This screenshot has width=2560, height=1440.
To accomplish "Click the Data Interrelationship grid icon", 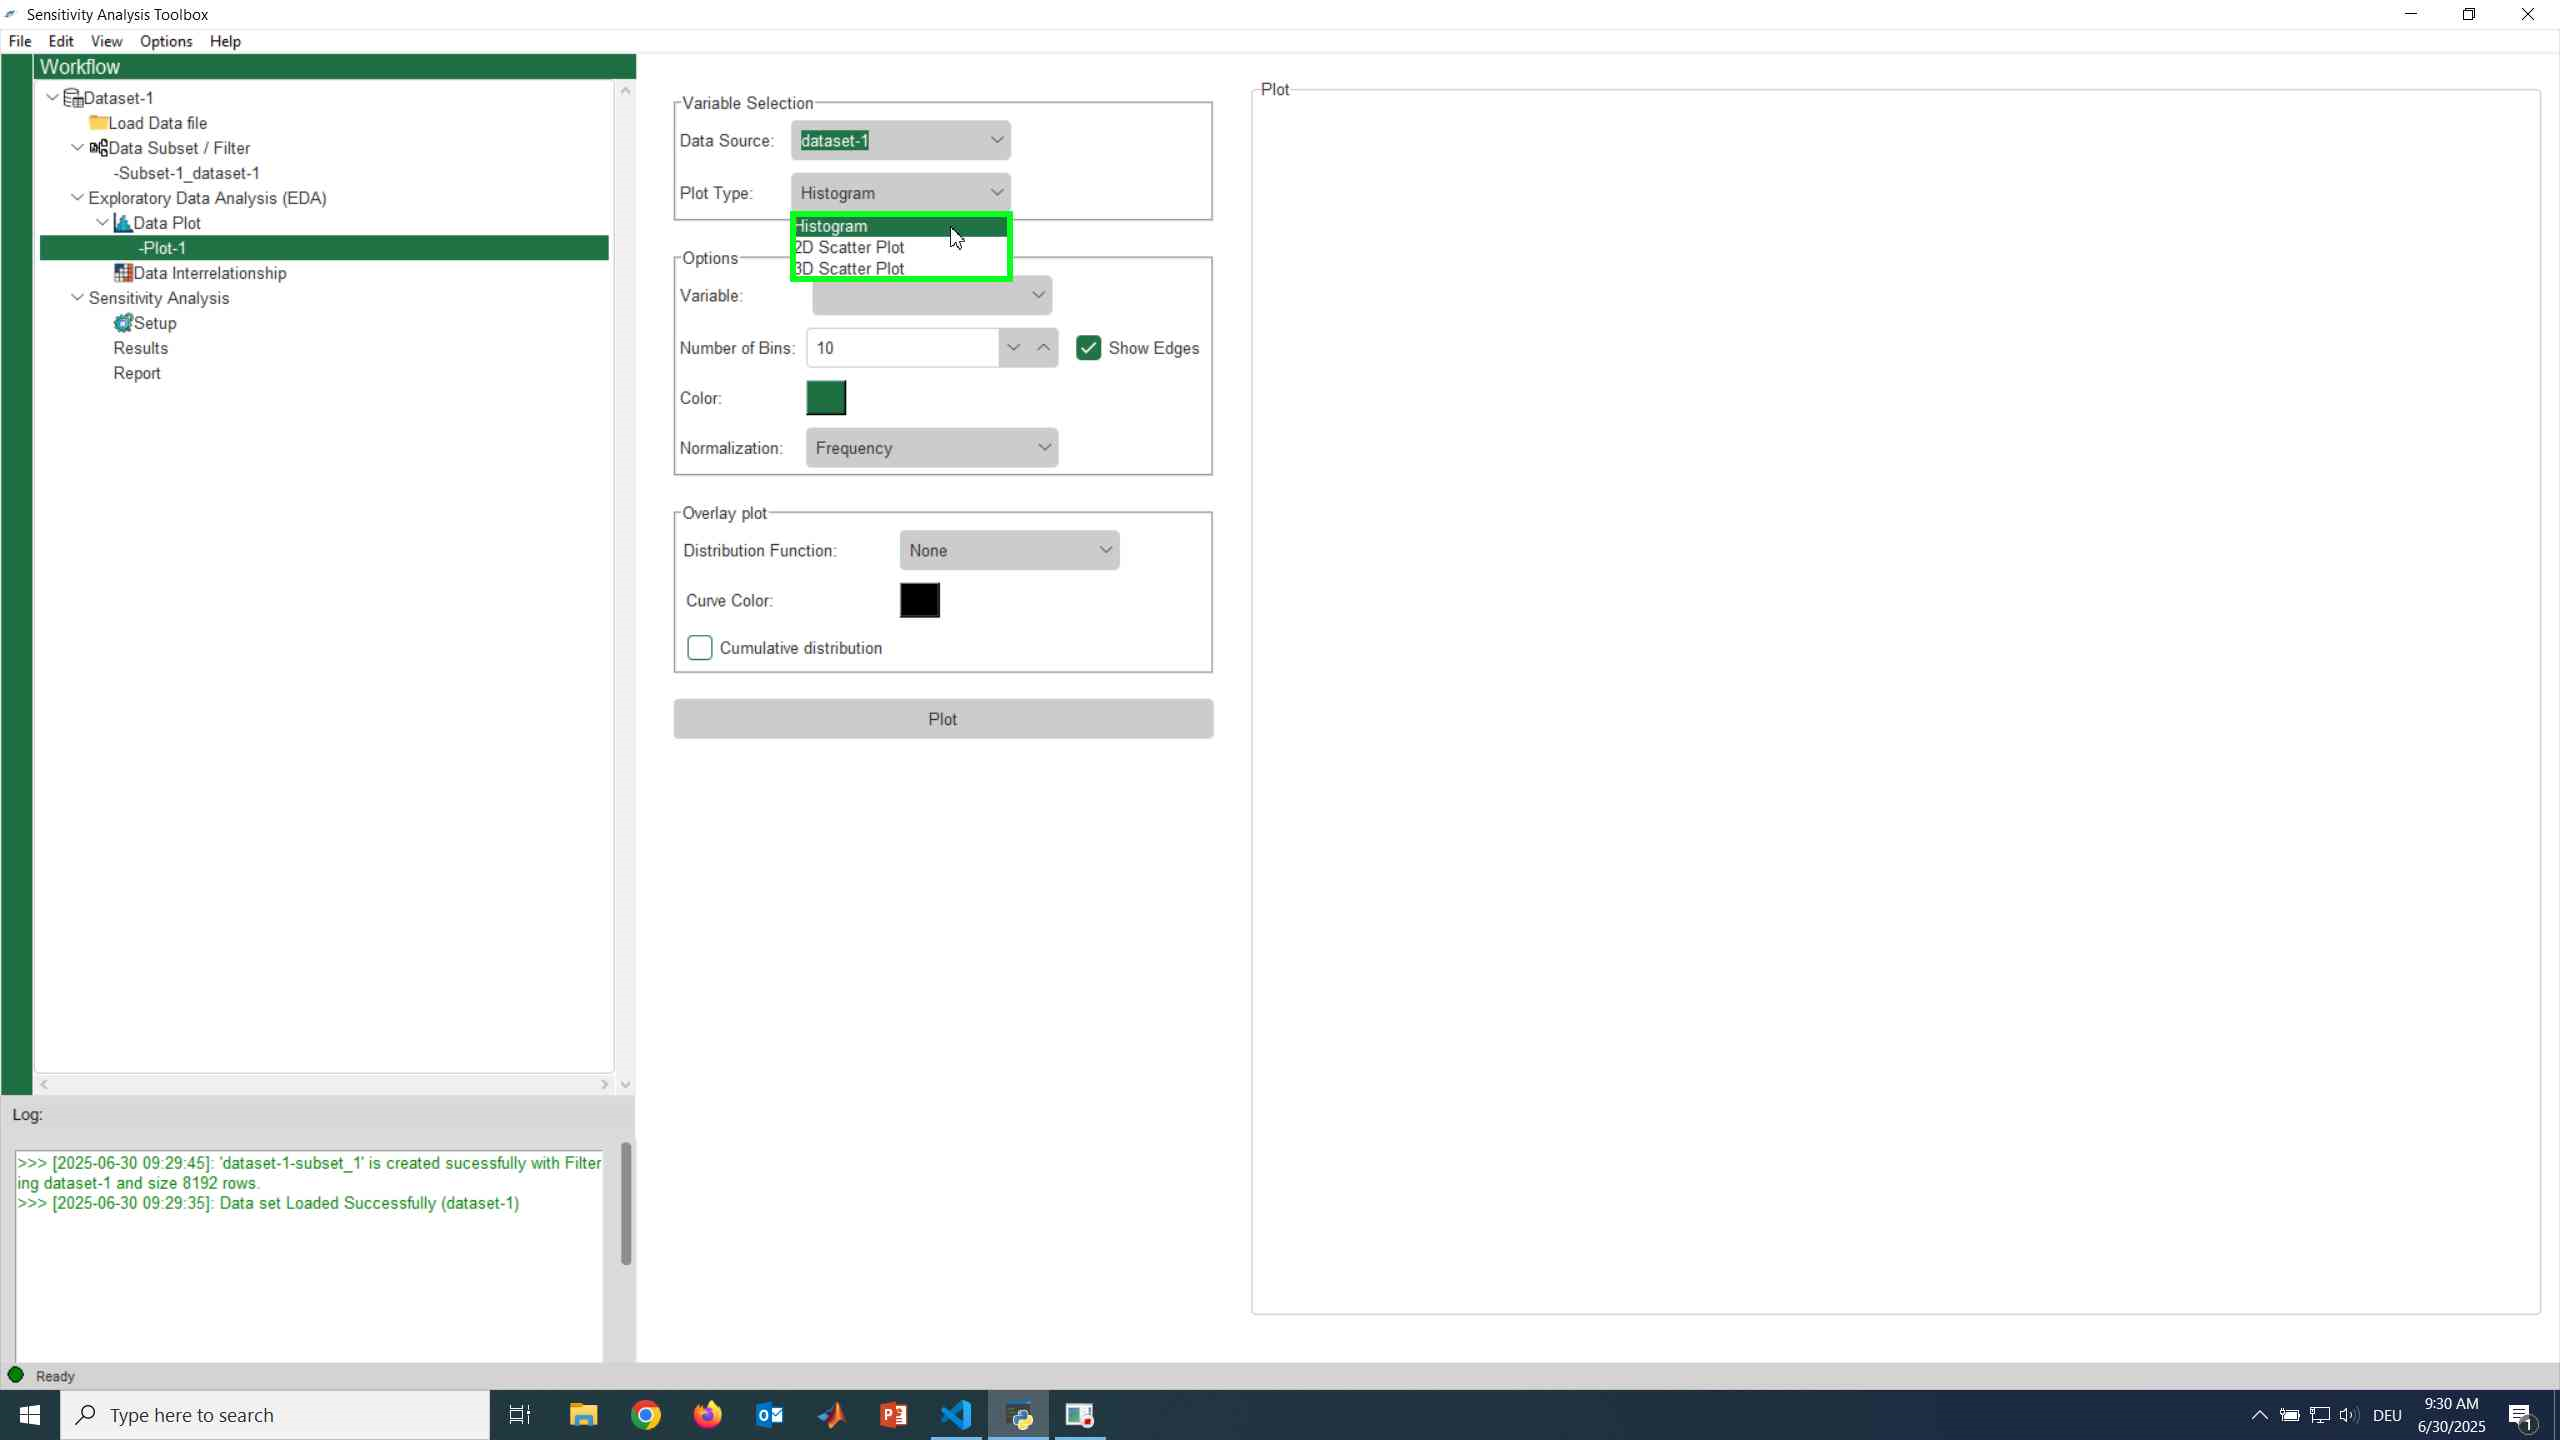I will [x=123, y=273].
